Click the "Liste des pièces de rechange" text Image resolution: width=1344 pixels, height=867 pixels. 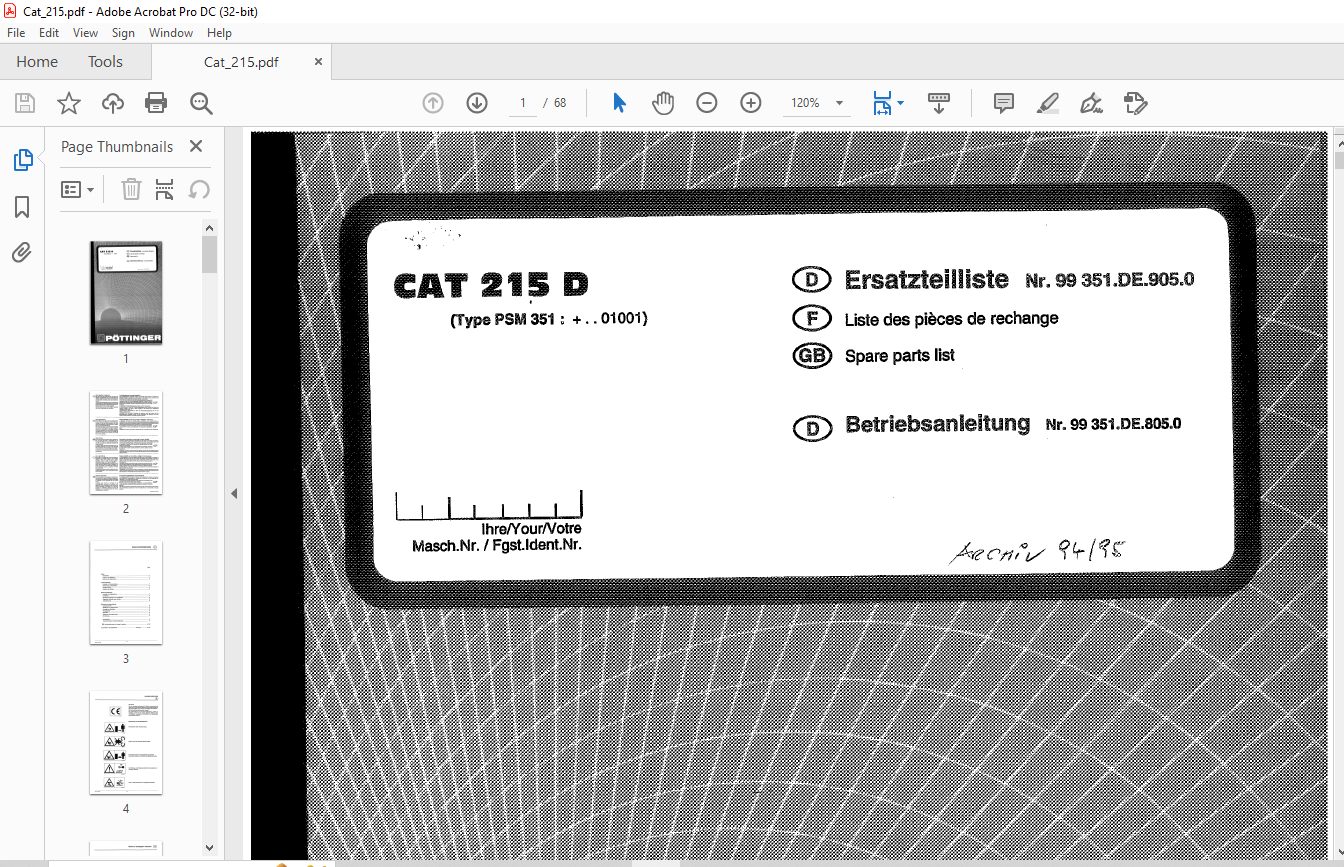[x=951, y=319]
